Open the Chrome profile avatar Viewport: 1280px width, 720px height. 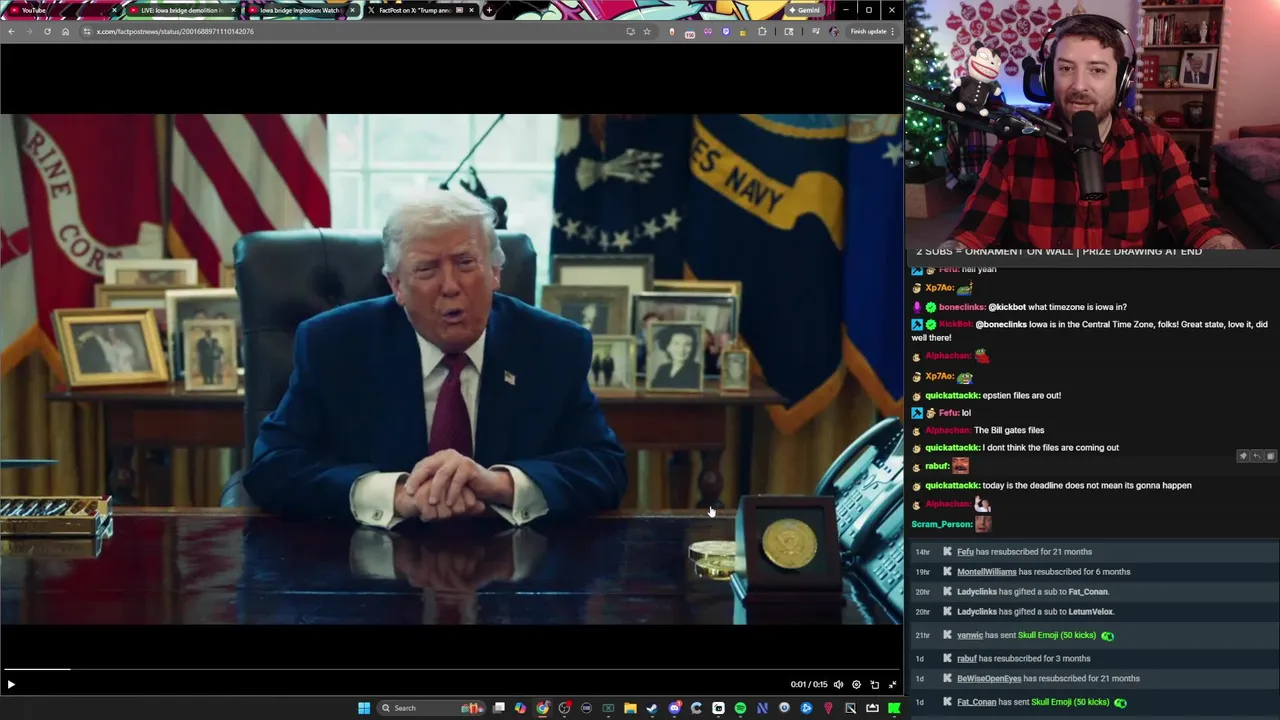click(833, 31)
